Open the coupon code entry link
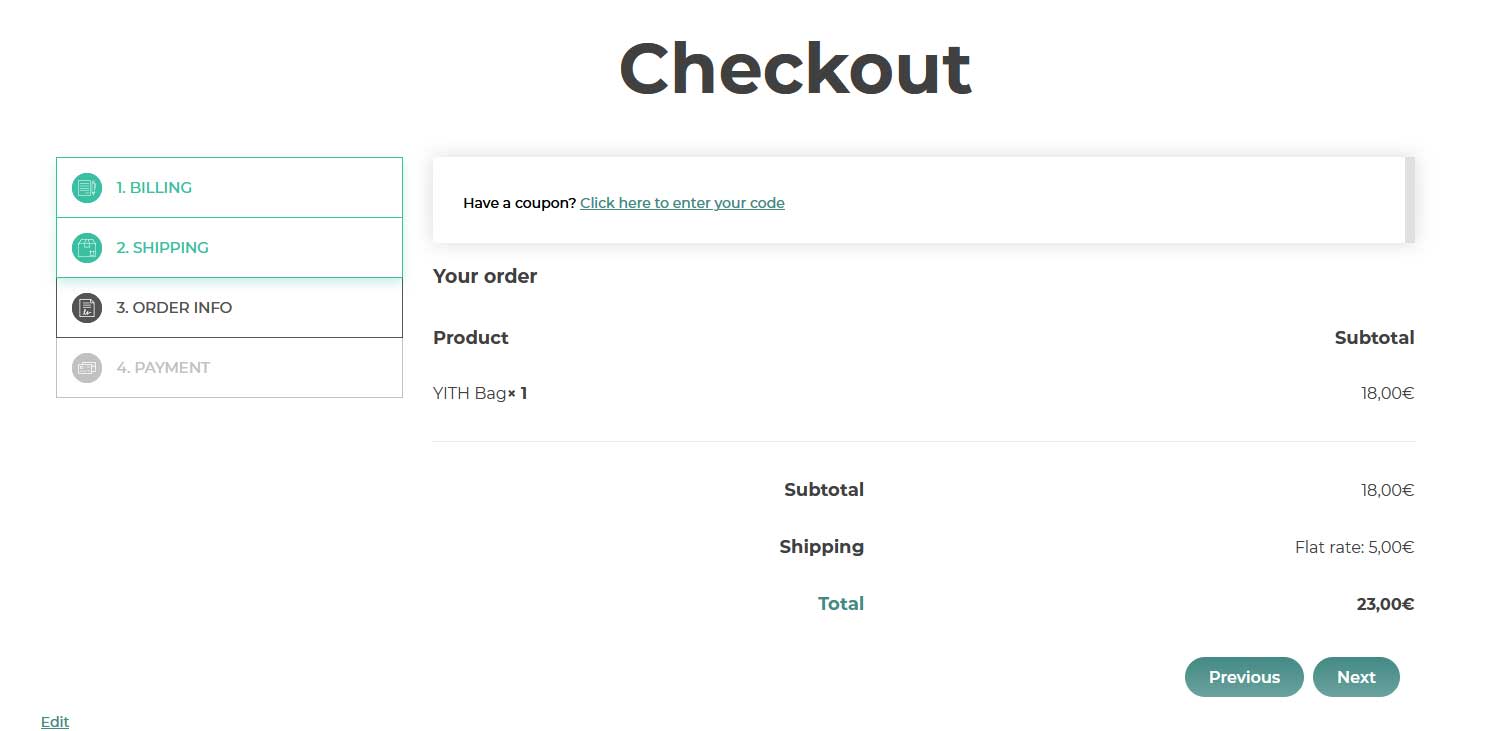Viewport: 1510px width, 731px height. pyautogui.click(x=682, y=203)
